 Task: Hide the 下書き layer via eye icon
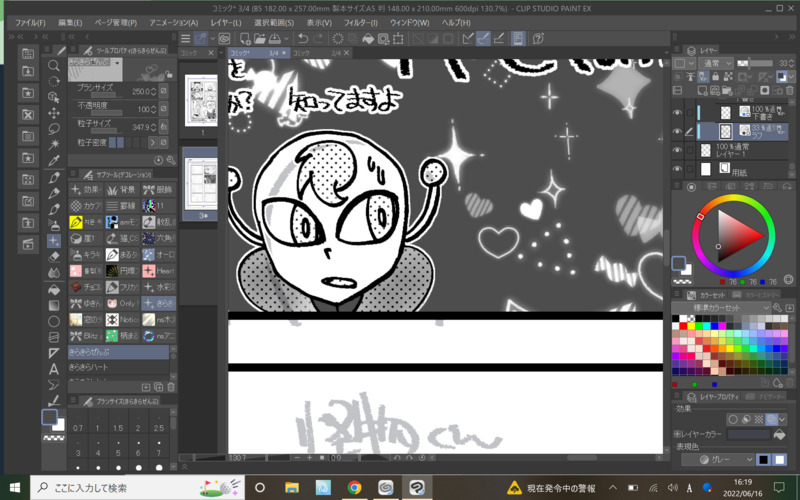[x=677, y=112]
